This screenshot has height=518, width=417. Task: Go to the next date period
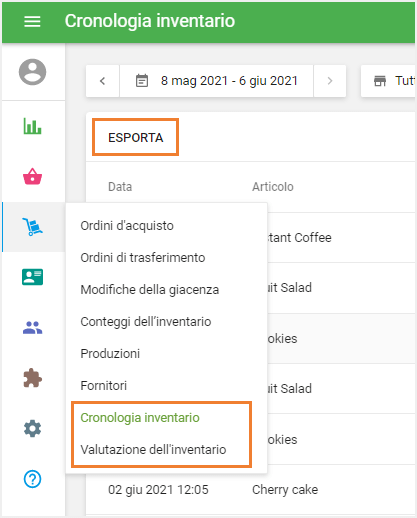330,81
